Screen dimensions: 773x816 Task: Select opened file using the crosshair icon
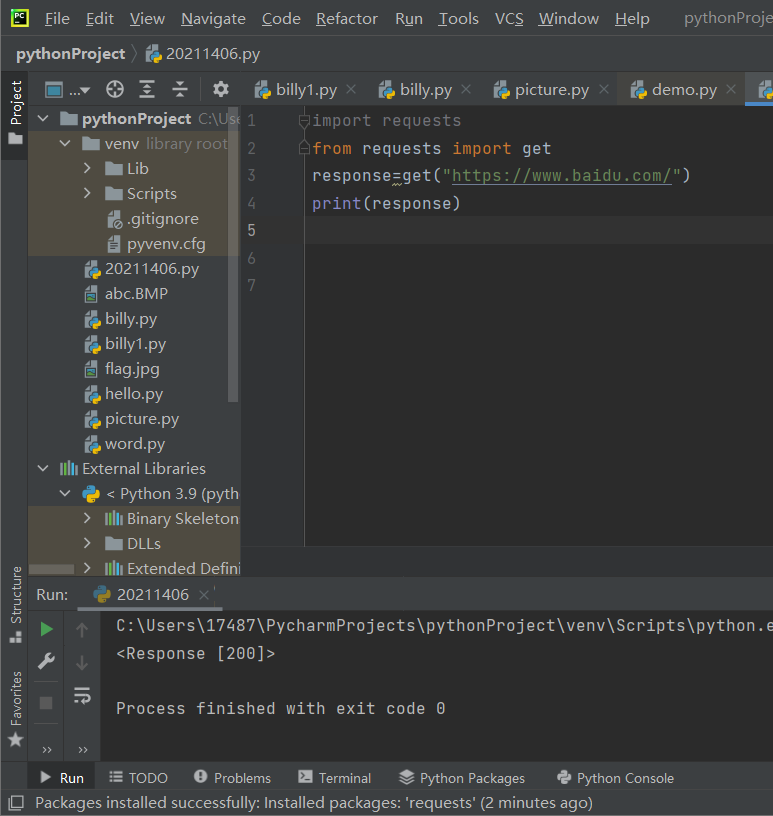coord(115,90)
